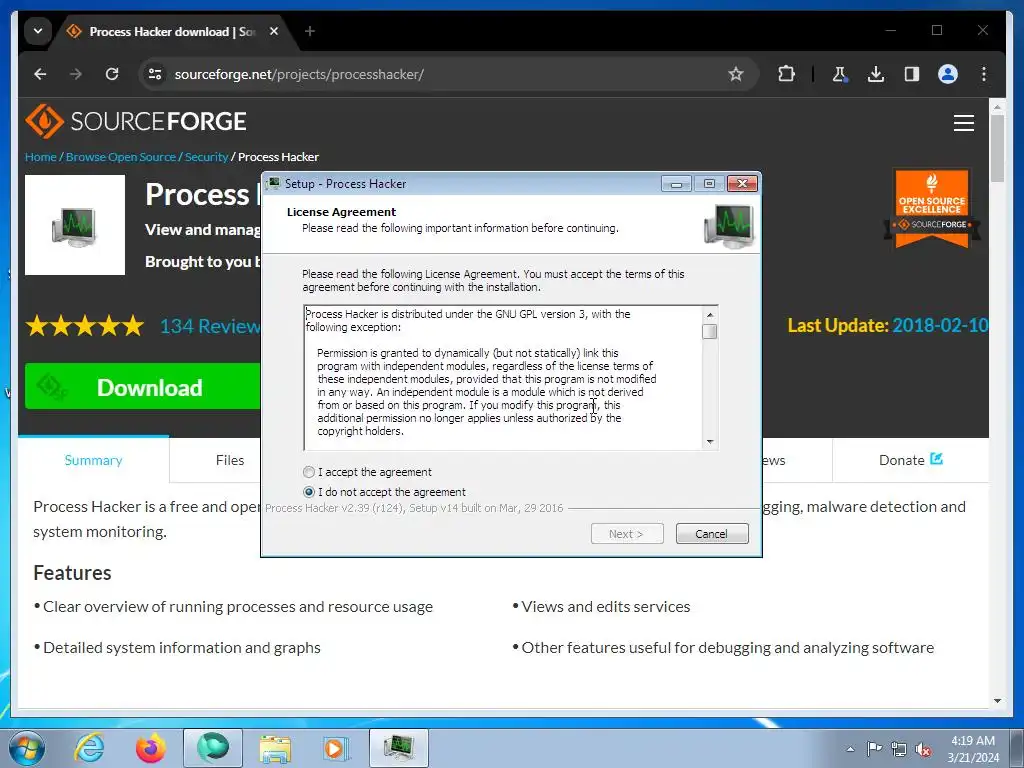
Task: Open Chrome profile avatar
Action: pyautogui.click(x=948, y=74)
